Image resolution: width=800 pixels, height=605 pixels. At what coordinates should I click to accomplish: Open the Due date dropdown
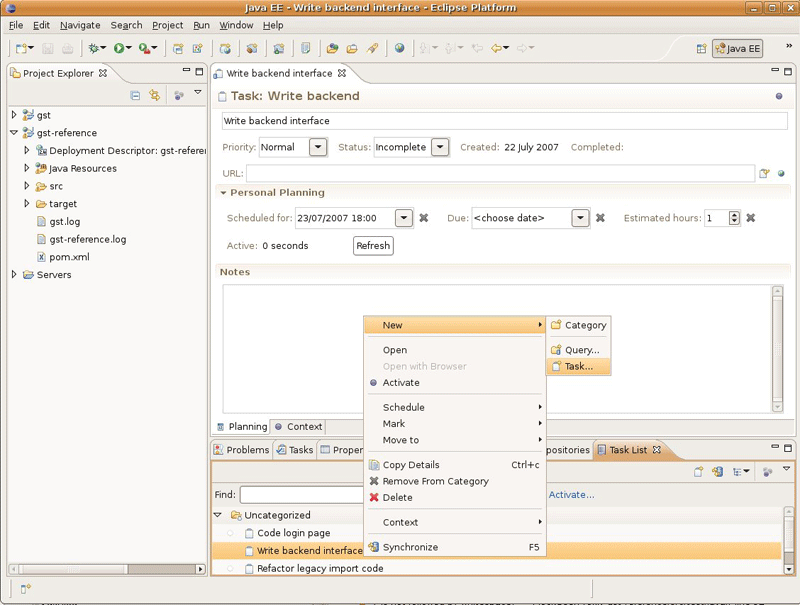click(x=580, y=218)
